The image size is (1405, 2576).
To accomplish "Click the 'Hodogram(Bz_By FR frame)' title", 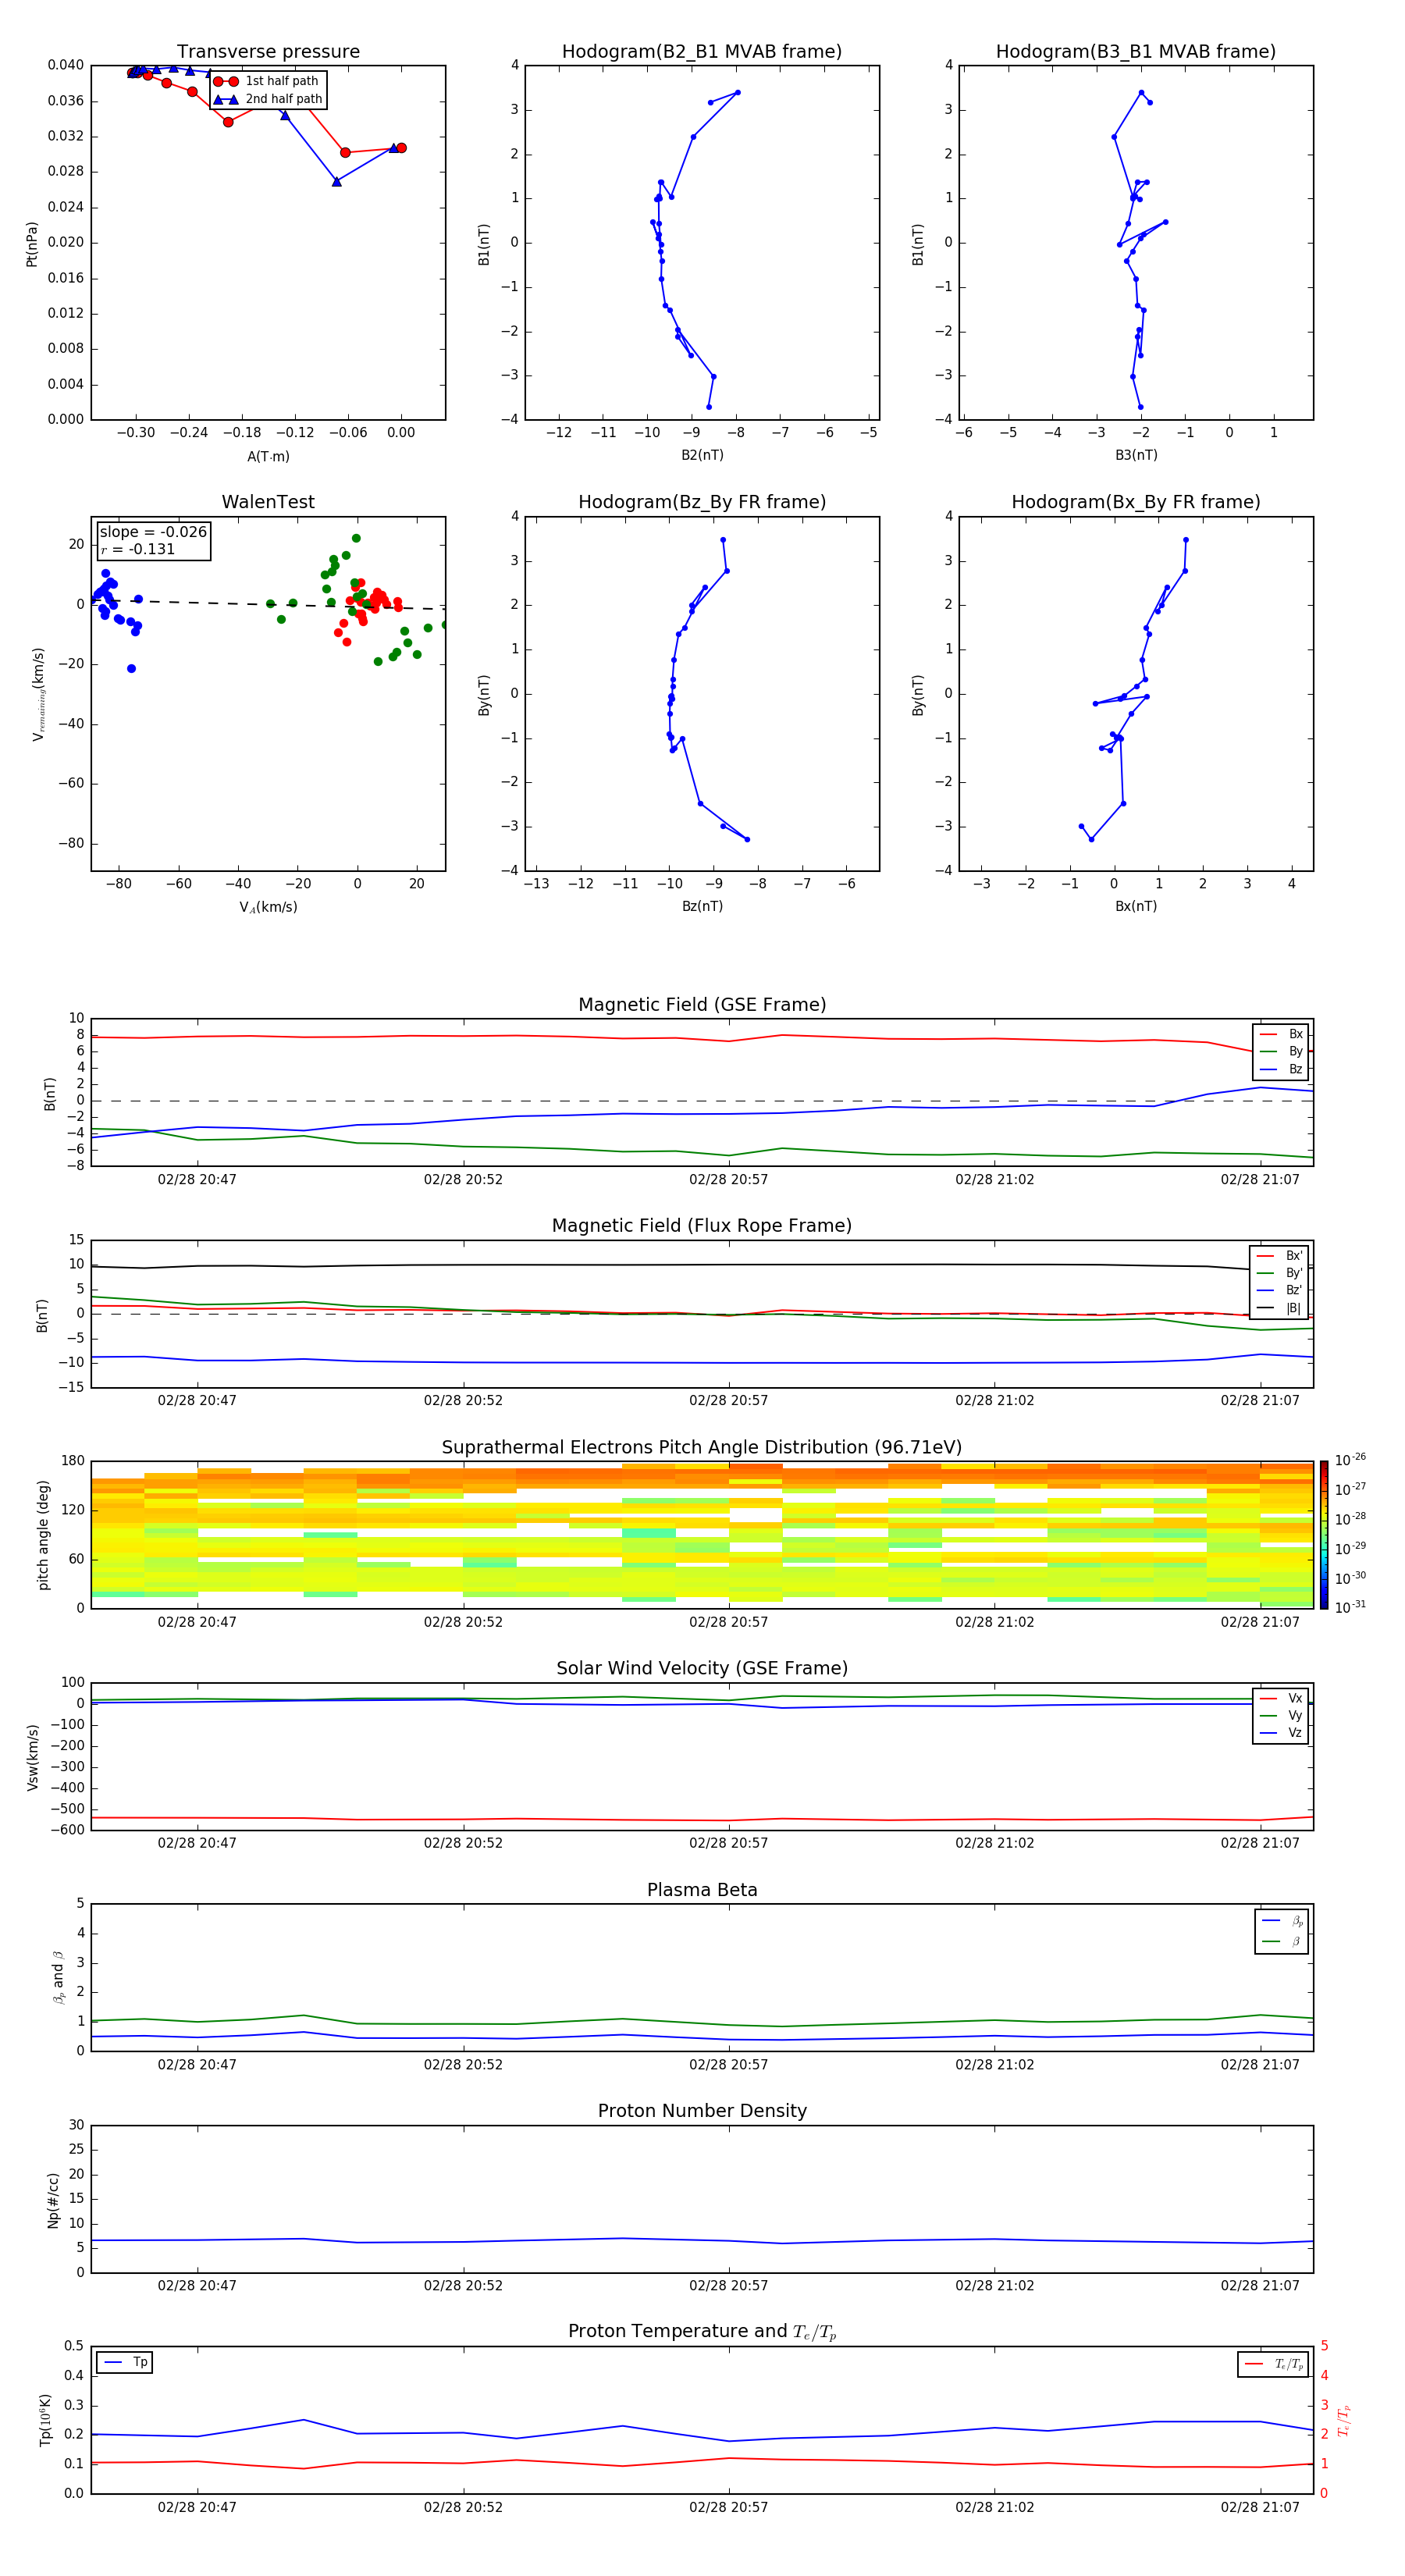I will pyautogui.click(x=702, y=502).
